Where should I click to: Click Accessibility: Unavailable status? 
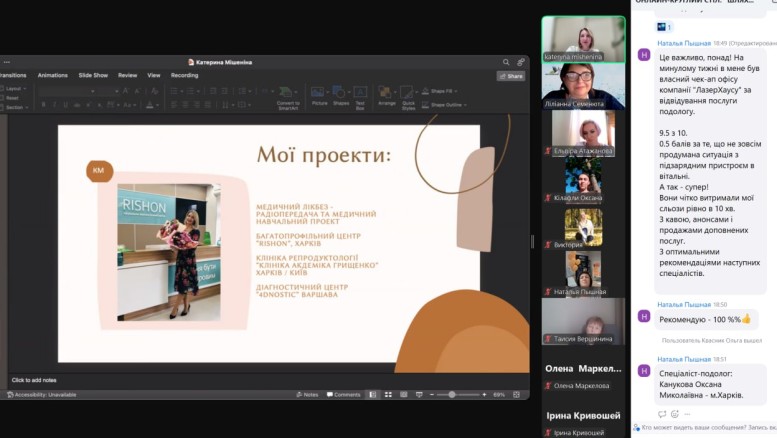42,394
